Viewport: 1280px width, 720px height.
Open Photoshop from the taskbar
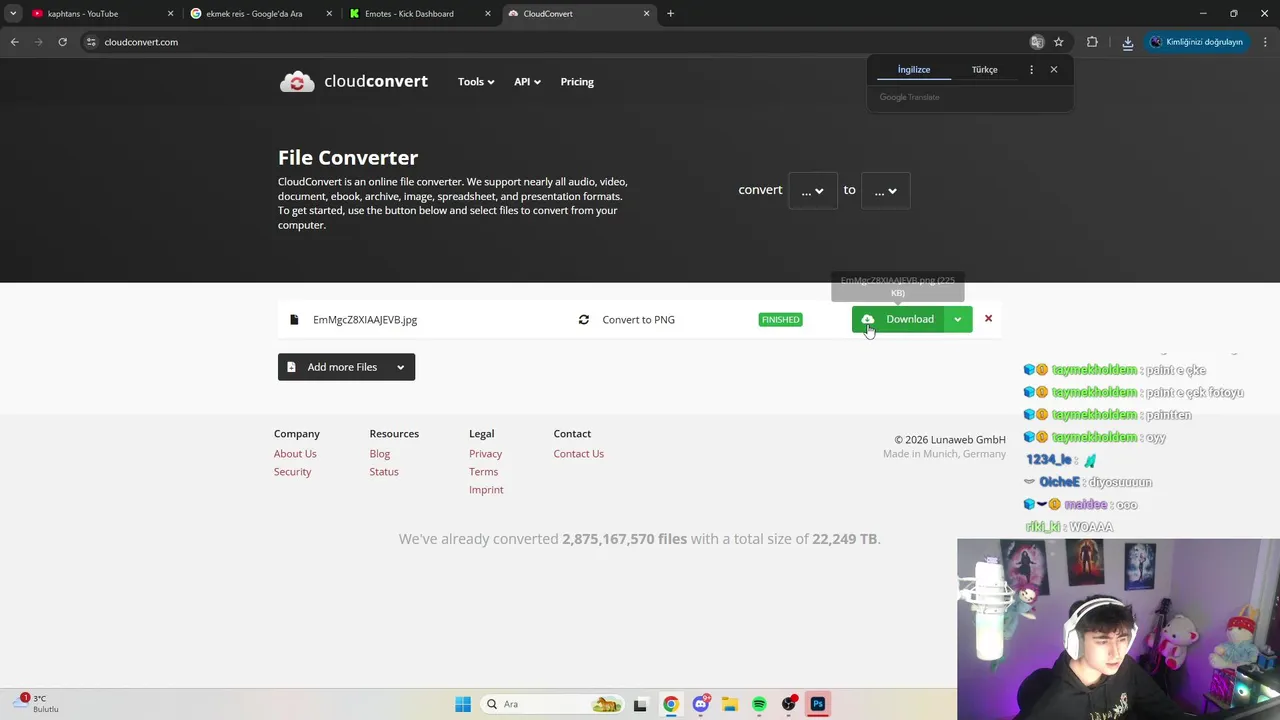[x=818, y=704]
